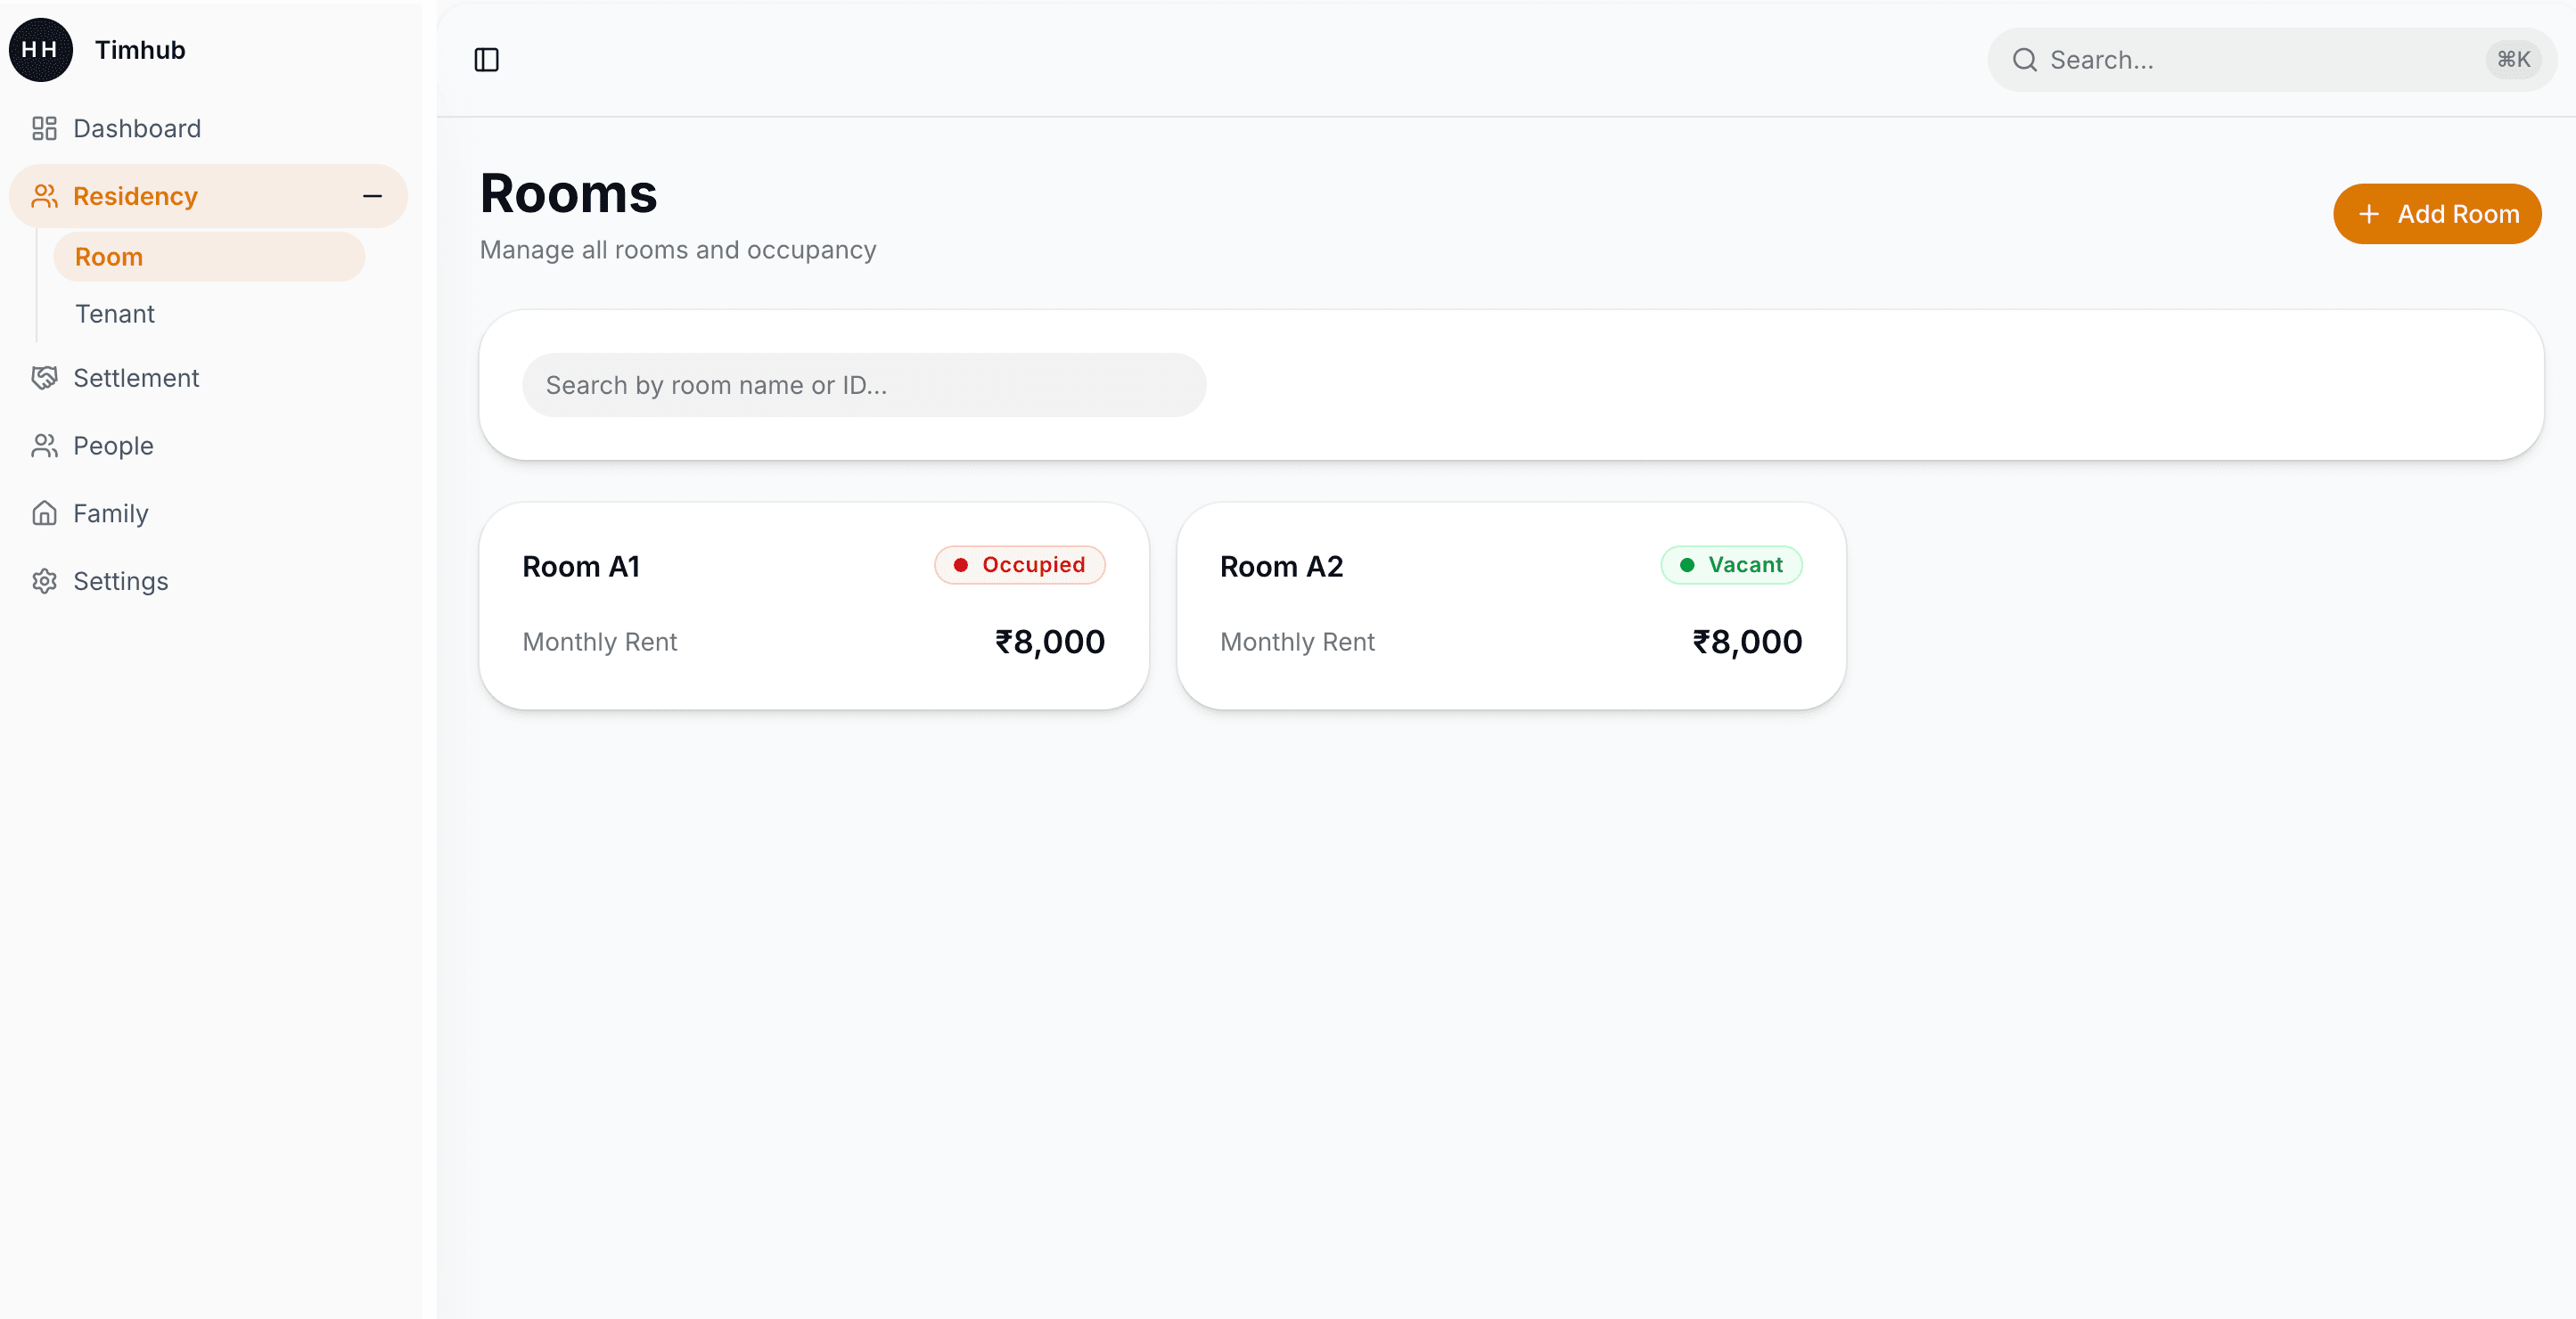Image resolution: width=2576 pixels, height=1319 pixels.
Task: Click the Vacant status badge
Action: tap(1731, 565)
